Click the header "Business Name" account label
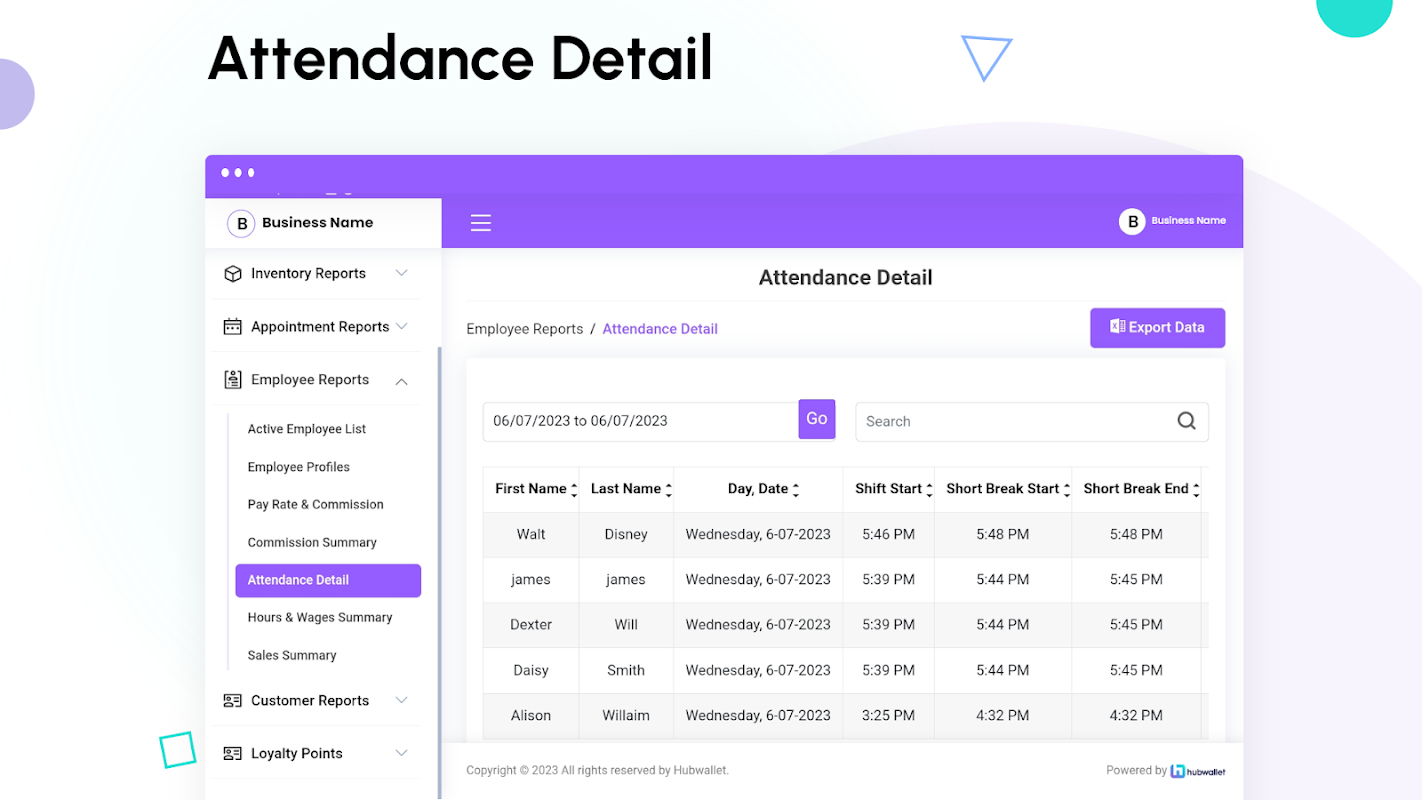Image resolution: width=1422 pixels, height=800 pixels. 1188,221
